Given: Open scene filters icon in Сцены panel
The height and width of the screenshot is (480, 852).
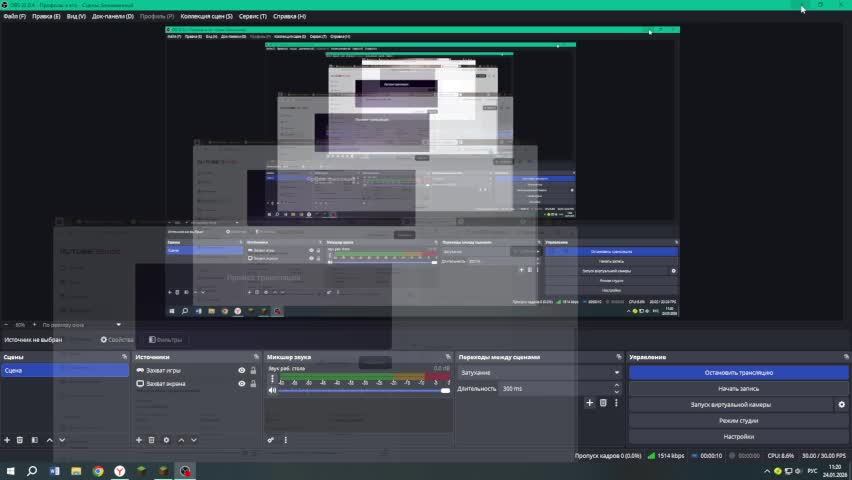Looking at the screenshot, I should pos(35,440).
